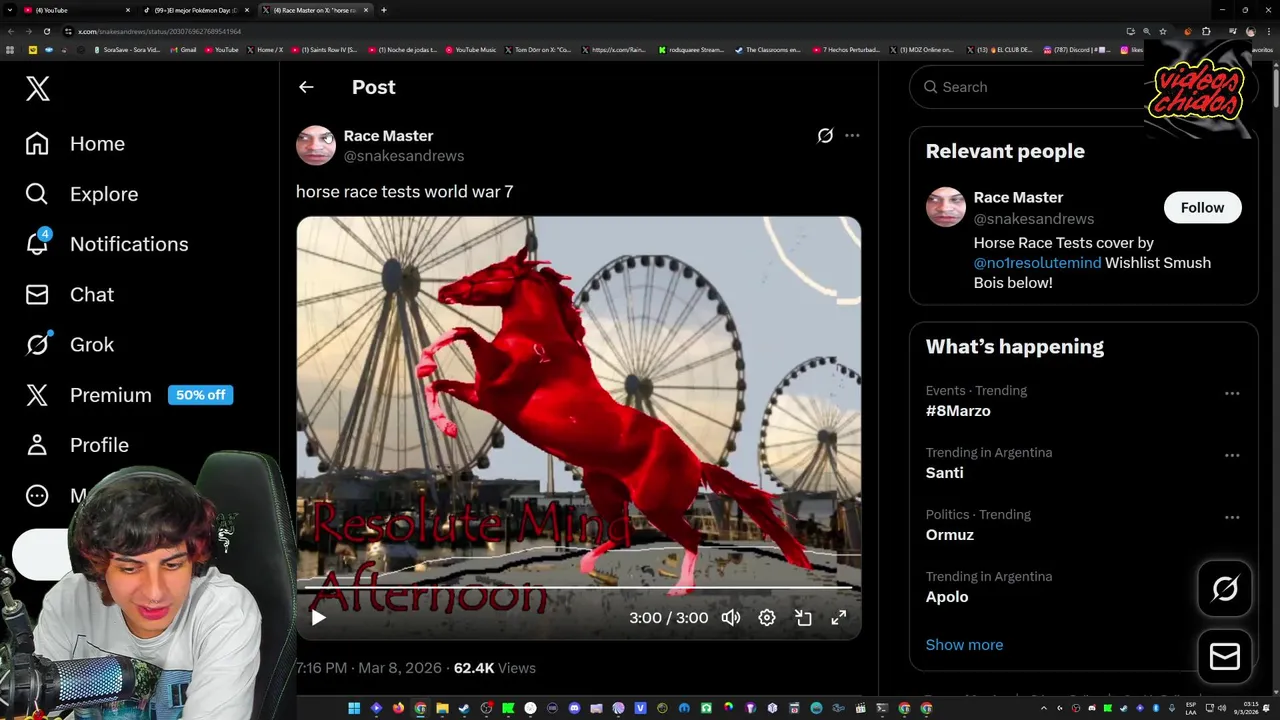Open more options for Ormuz trend
The height and width of the screenshot is (720, 1280).
click(1232, 518)
